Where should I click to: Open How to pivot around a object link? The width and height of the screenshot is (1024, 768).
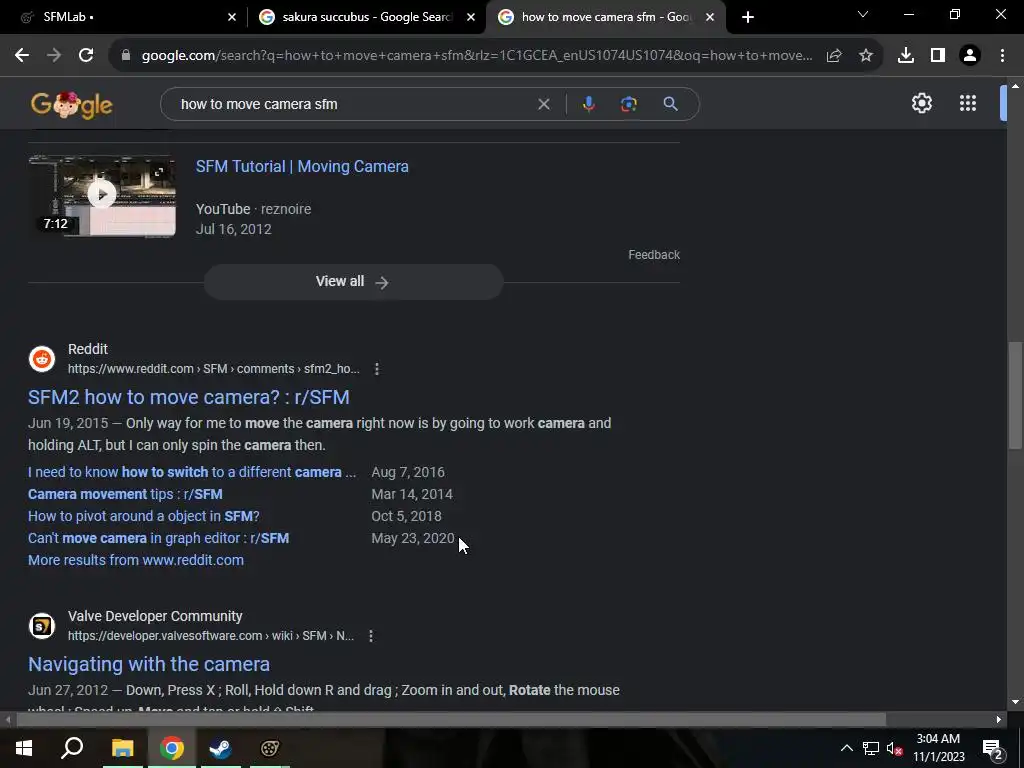coord(144,516)
